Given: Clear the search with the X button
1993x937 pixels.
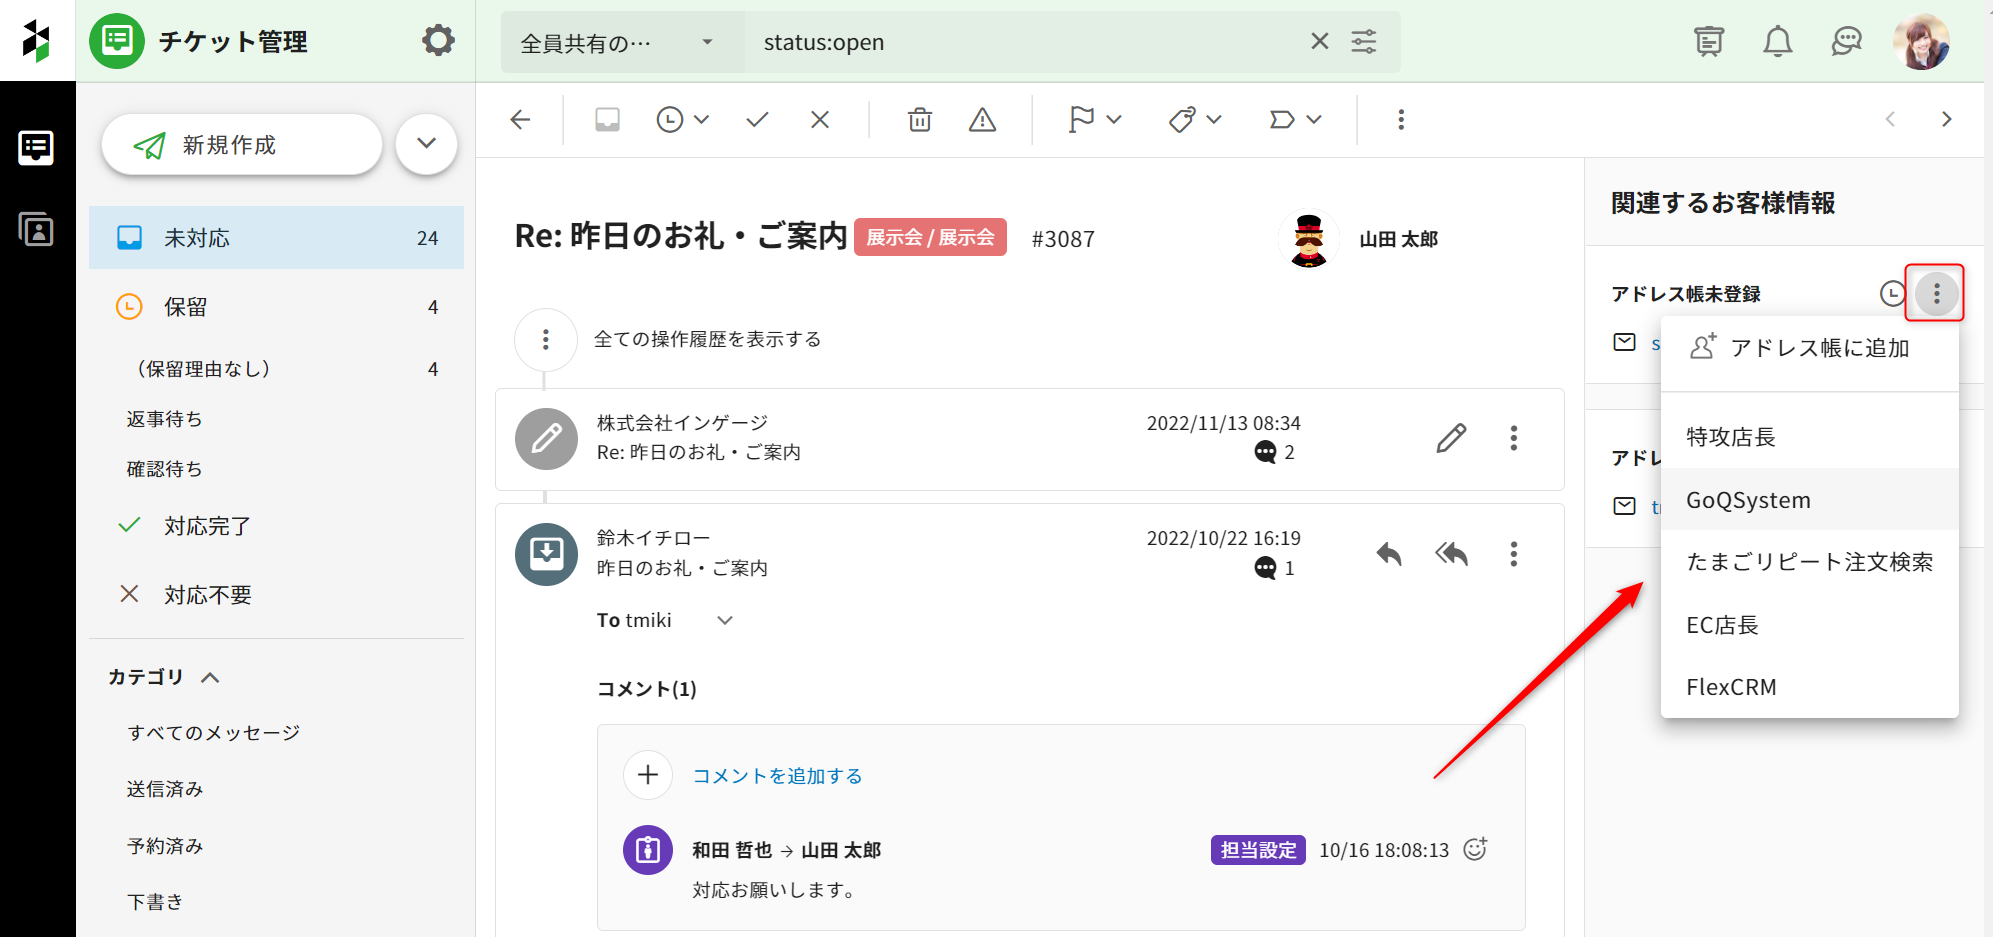Looking at the screenshot, I should (1319, 41).
